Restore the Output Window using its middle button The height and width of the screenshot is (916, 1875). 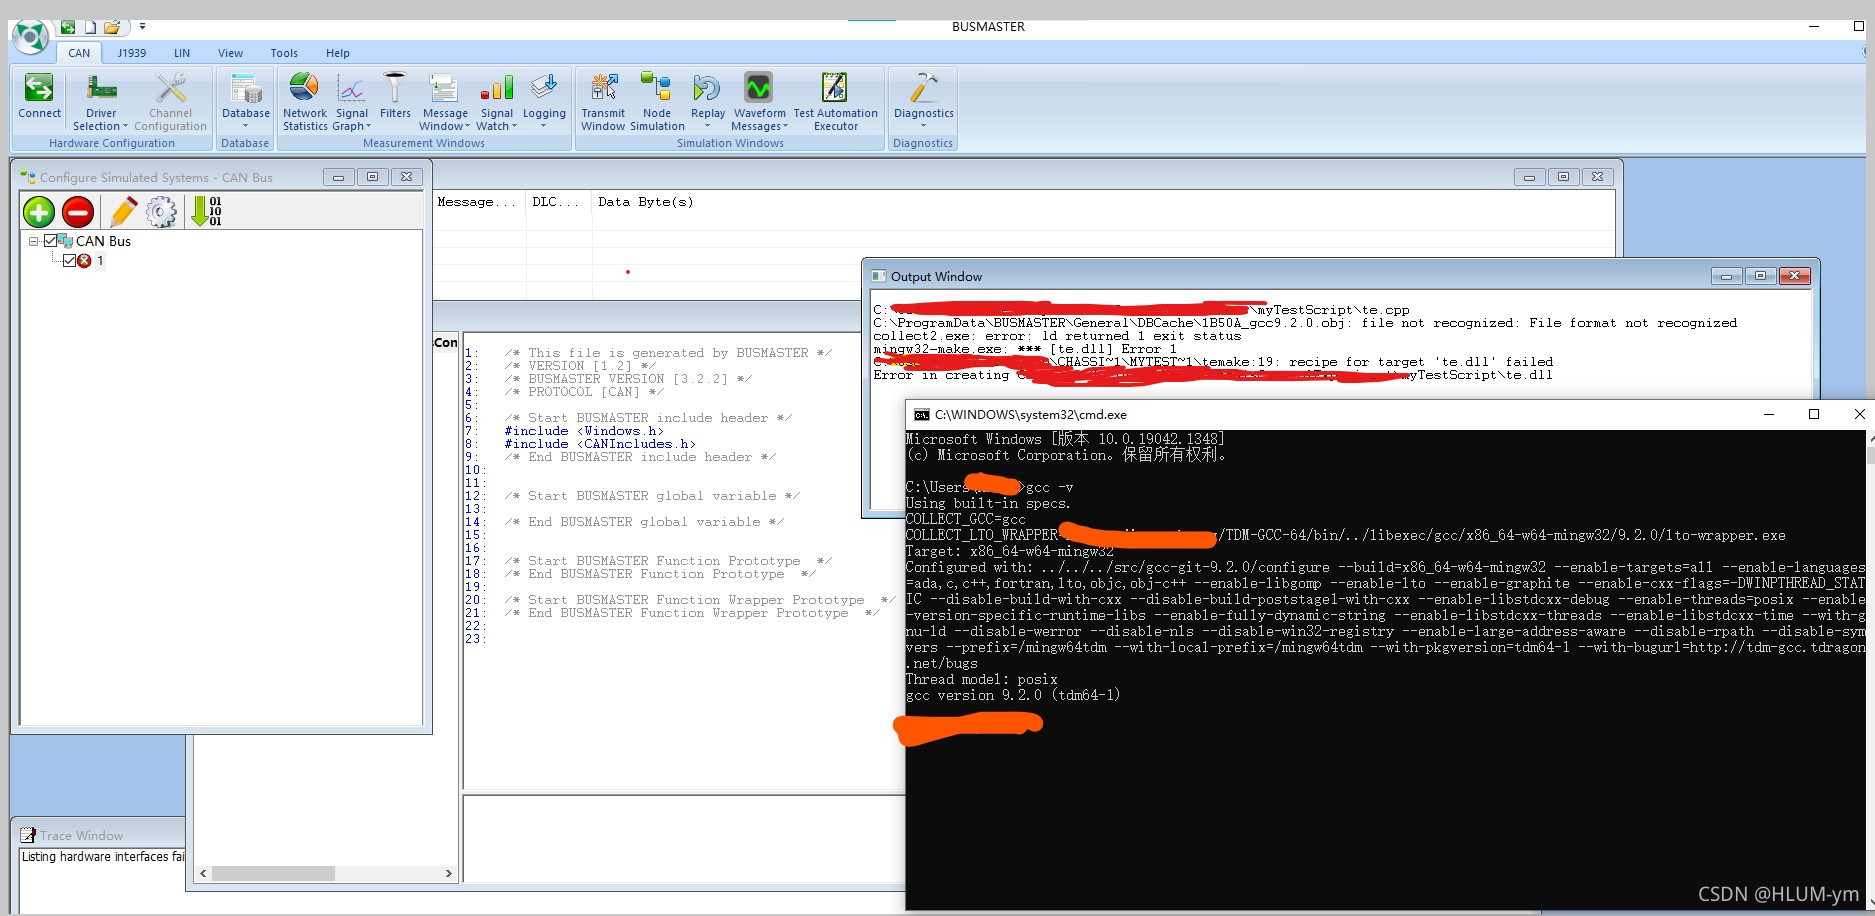click(1760, 276)
